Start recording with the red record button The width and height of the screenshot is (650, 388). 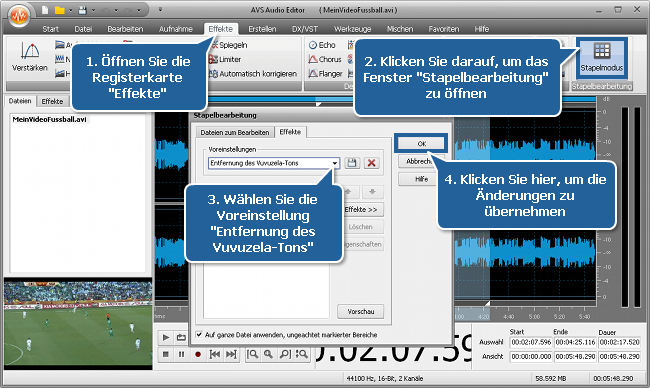click(x=198, y=354)
